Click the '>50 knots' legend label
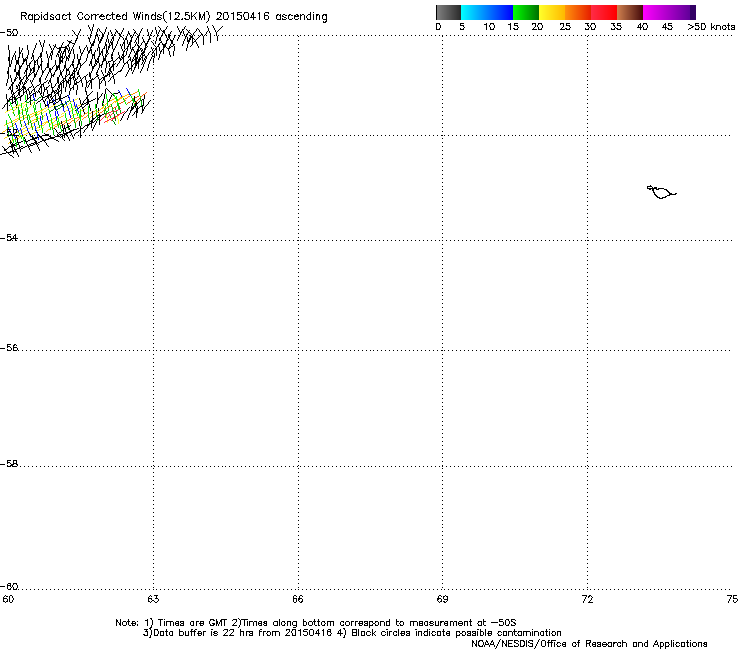740x650 pixels. coord(711,27)
